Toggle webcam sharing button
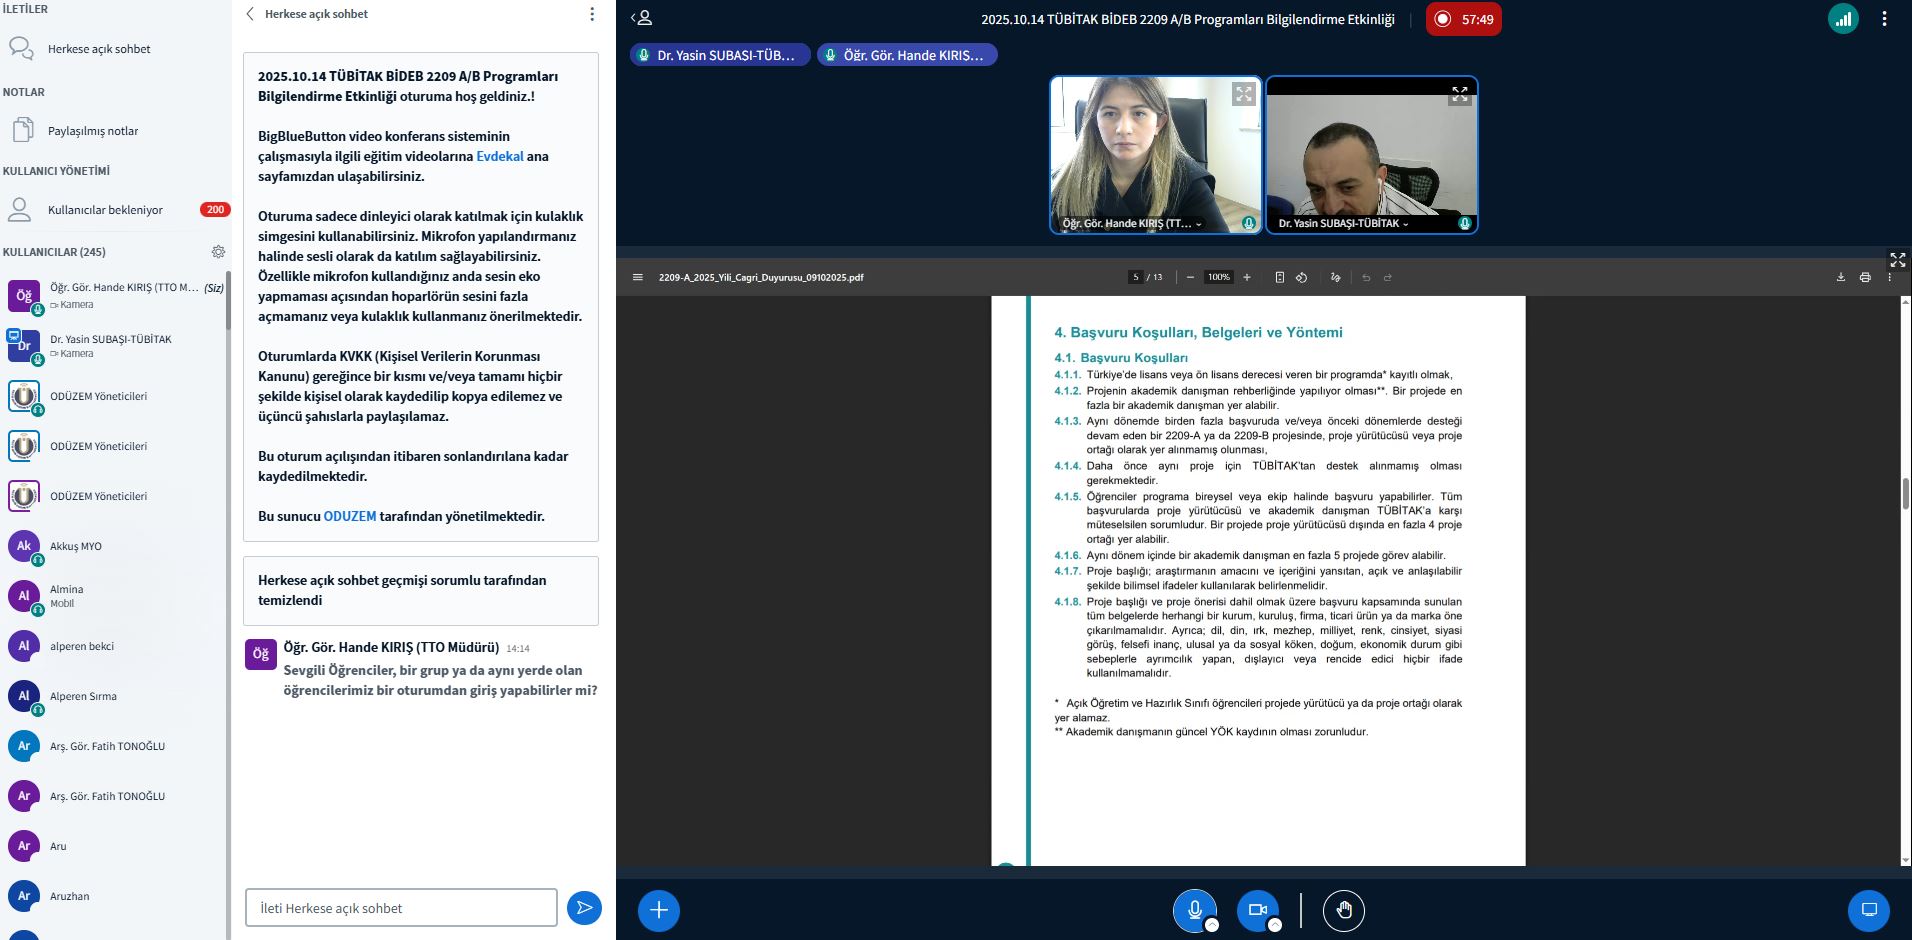 pyautogui.click(x=1257, y=909)
